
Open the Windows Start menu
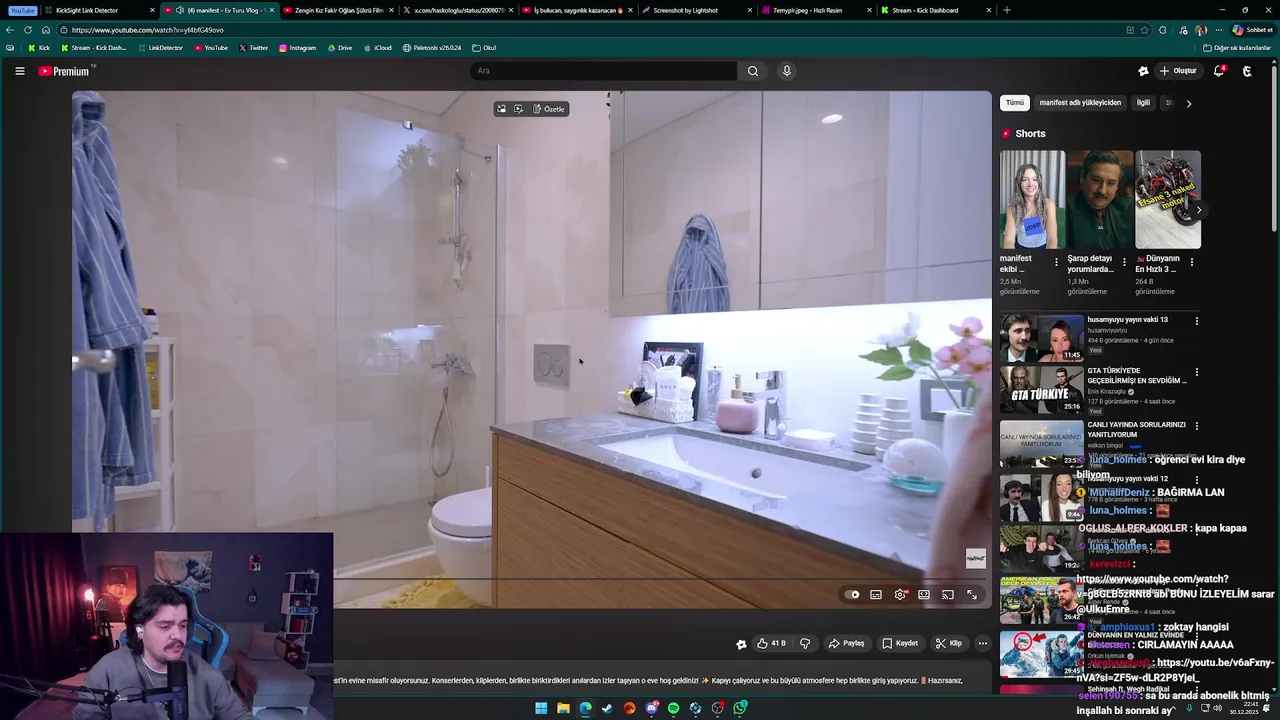[541, 708]
